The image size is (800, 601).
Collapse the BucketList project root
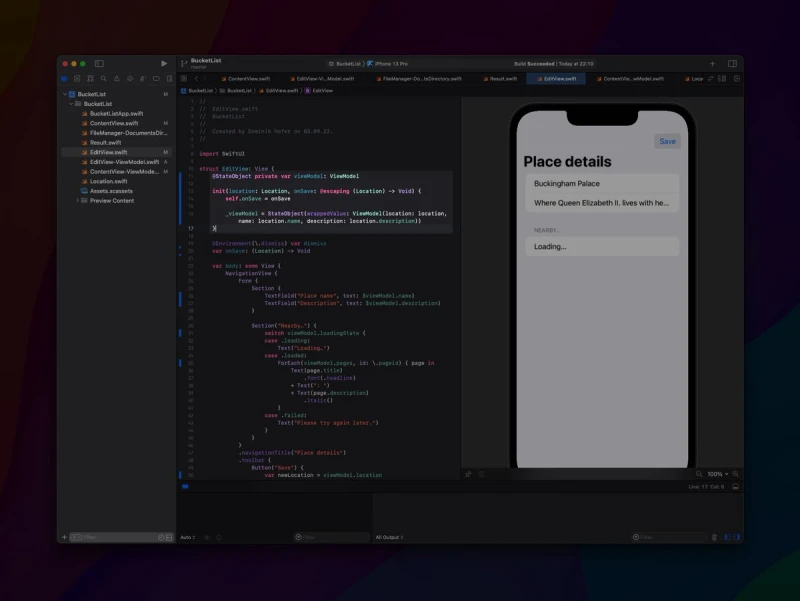tap(65, 94)
